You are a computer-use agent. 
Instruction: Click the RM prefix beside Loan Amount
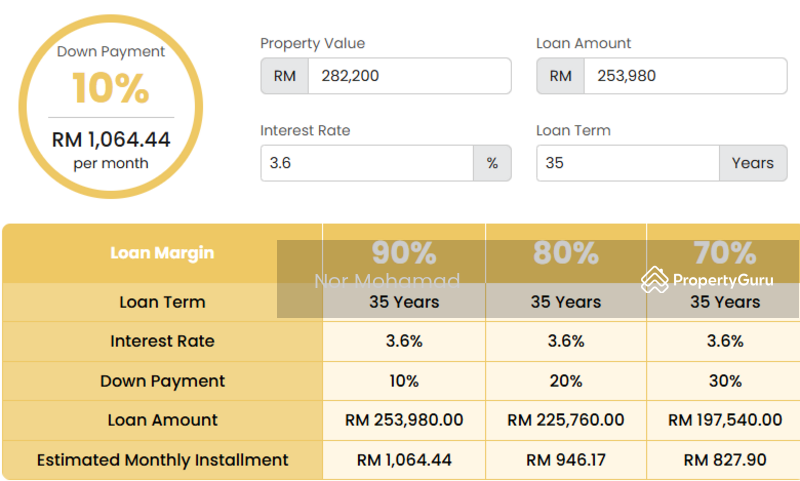(560, 76)
